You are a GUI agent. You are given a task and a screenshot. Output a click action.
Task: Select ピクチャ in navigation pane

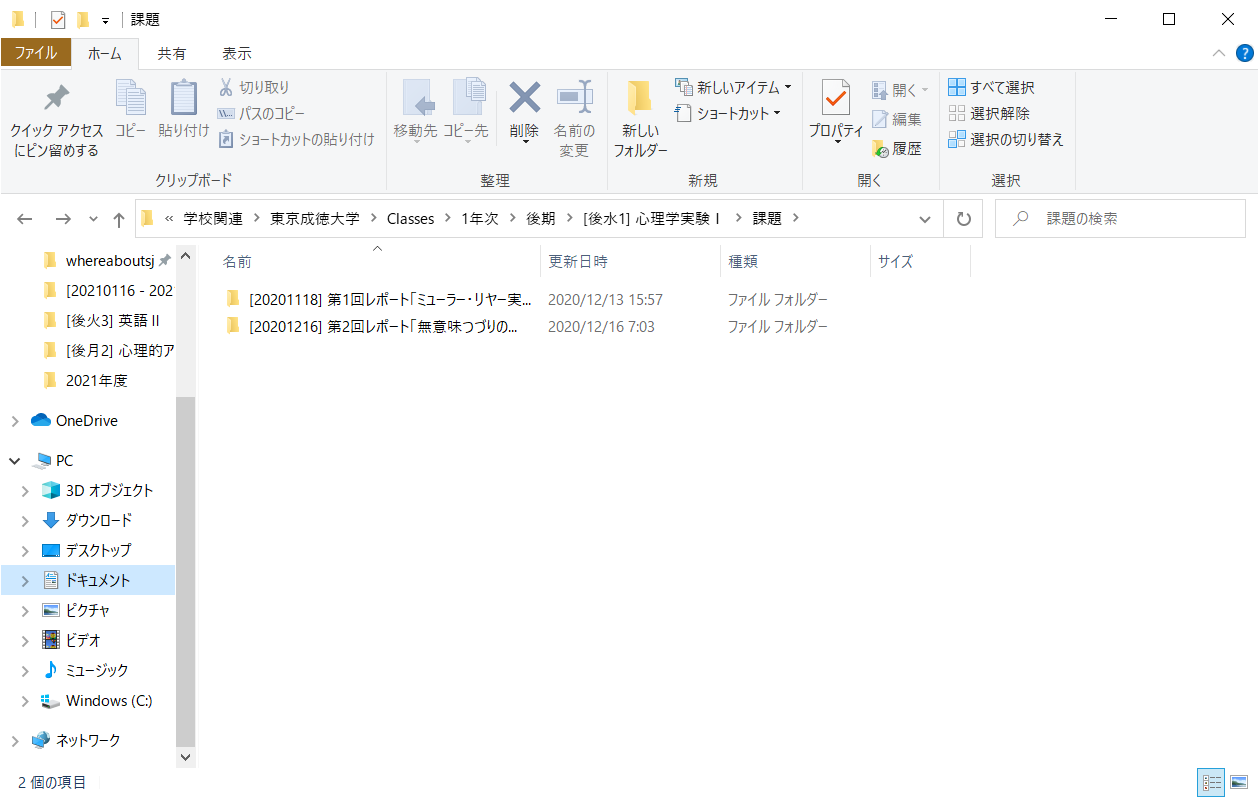pyautogui.click(x=87, y=610)
